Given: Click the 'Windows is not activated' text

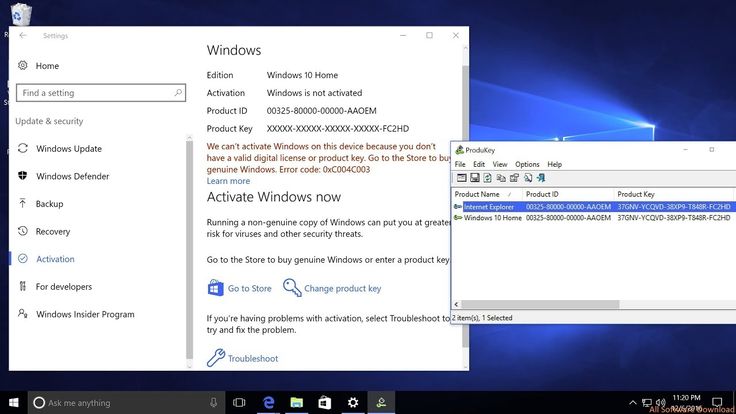Looking at the screenshot, I should pos(314,93).
